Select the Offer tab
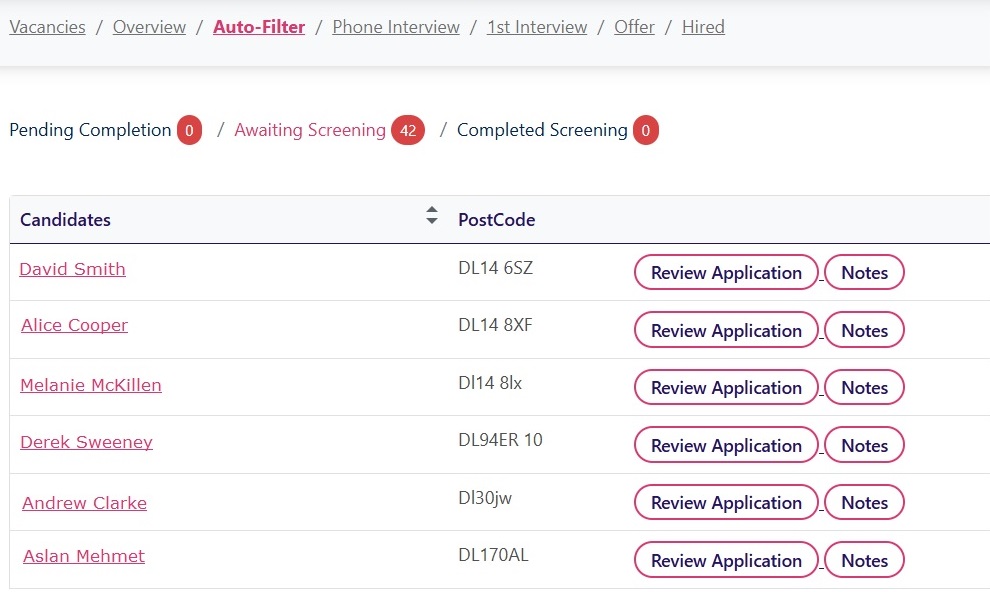The image size is (990, 592). pos(634,27)
